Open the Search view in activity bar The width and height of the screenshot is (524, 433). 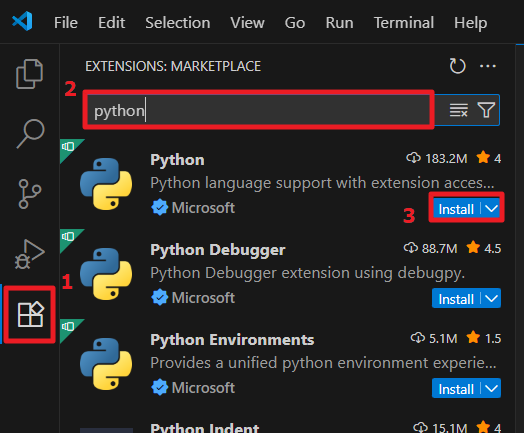pos(30,133)
